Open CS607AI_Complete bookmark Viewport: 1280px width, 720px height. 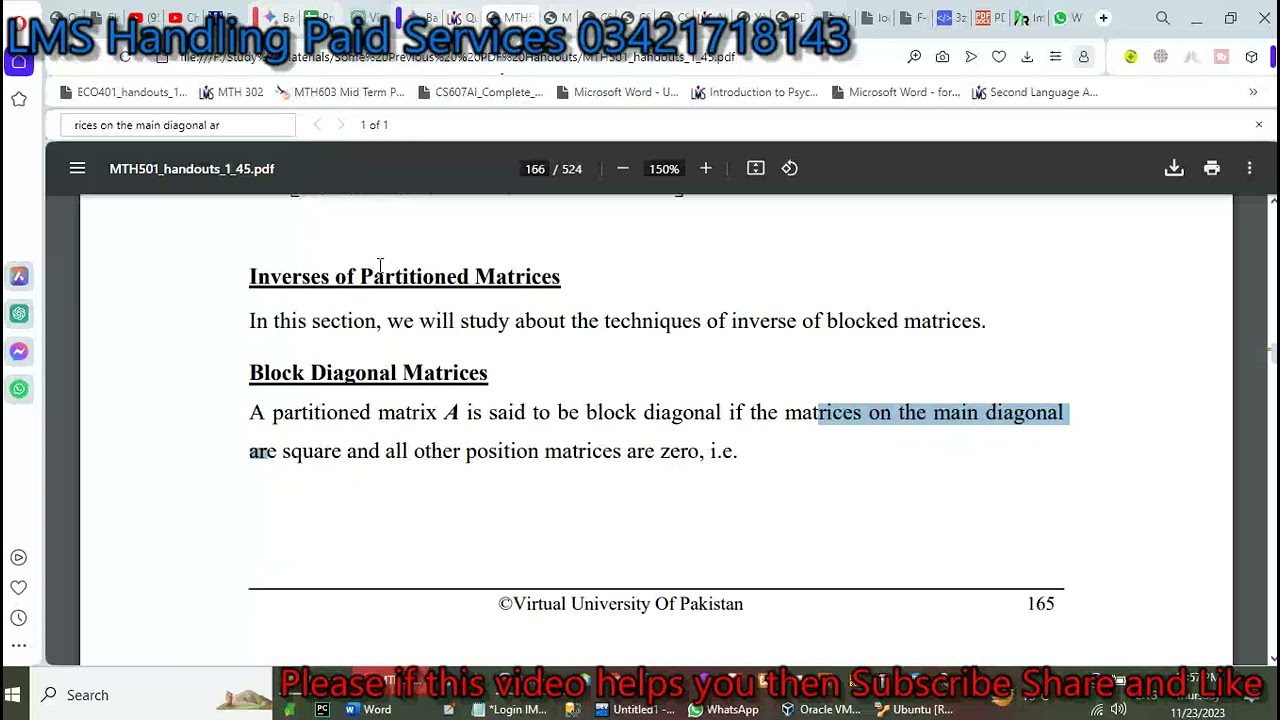[479, 92]
